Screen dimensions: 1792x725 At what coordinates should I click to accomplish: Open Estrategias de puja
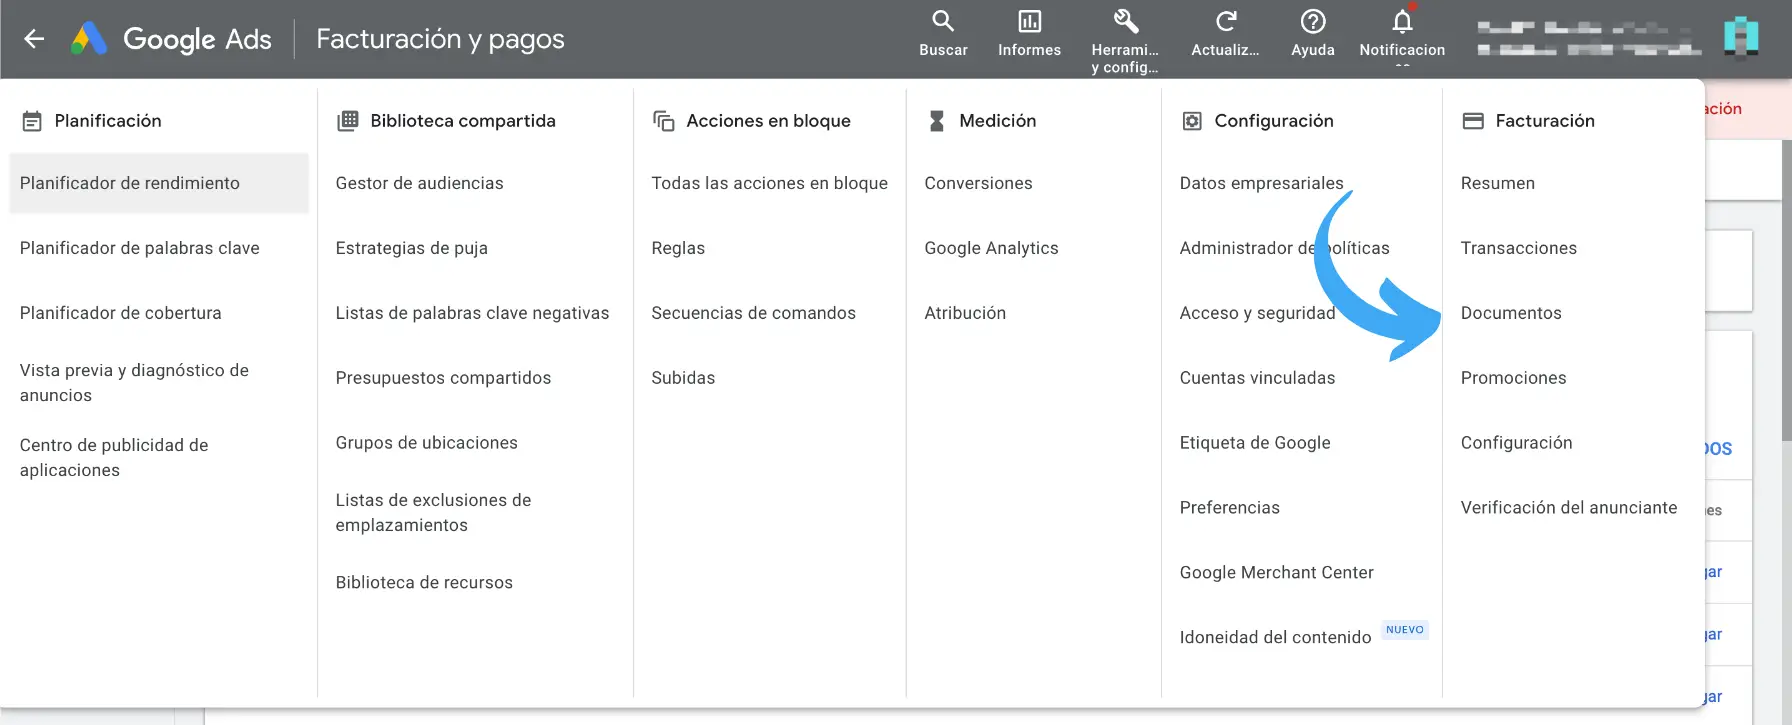411,248
